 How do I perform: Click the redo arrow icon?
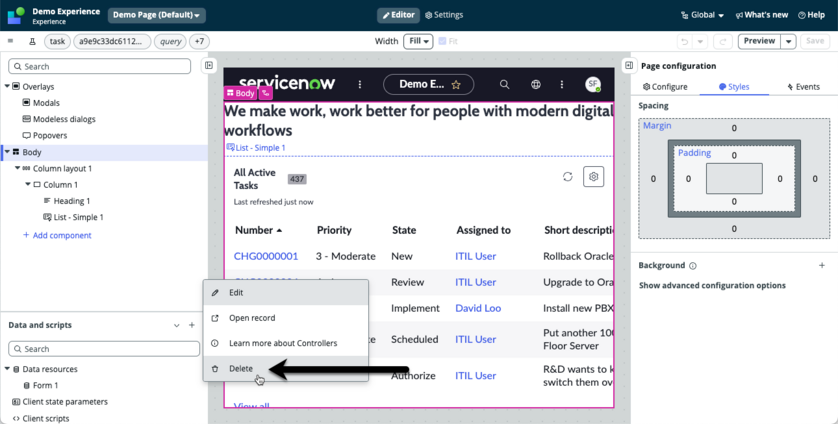point(723,41)
